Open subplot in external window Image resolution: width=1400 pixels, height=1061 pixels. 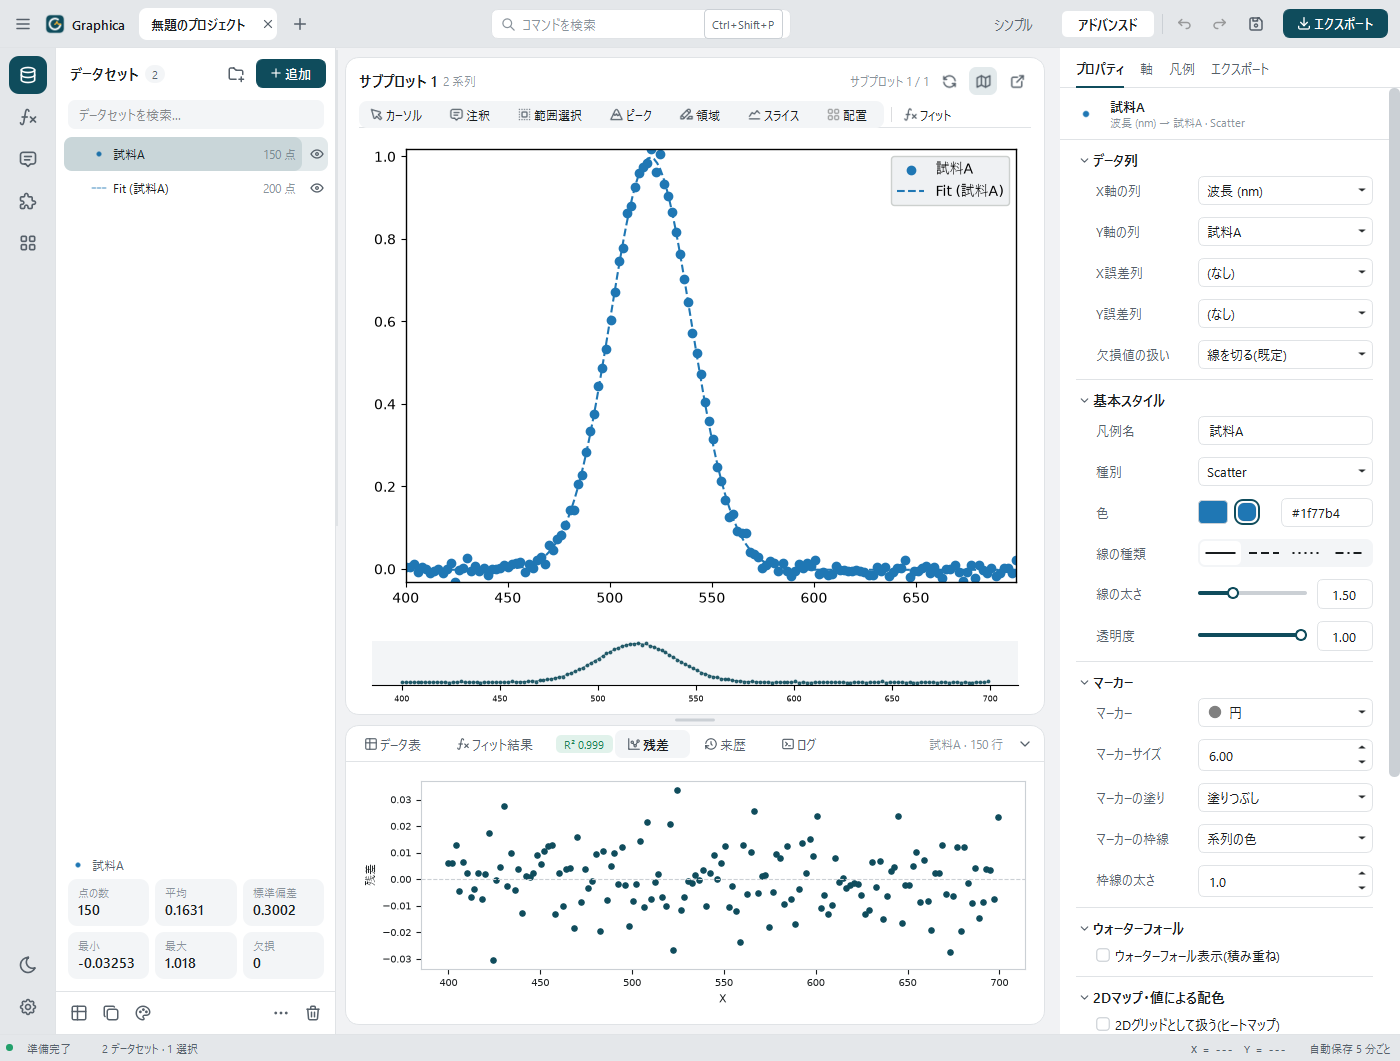pyautogui.click(x=1018, y=81)
